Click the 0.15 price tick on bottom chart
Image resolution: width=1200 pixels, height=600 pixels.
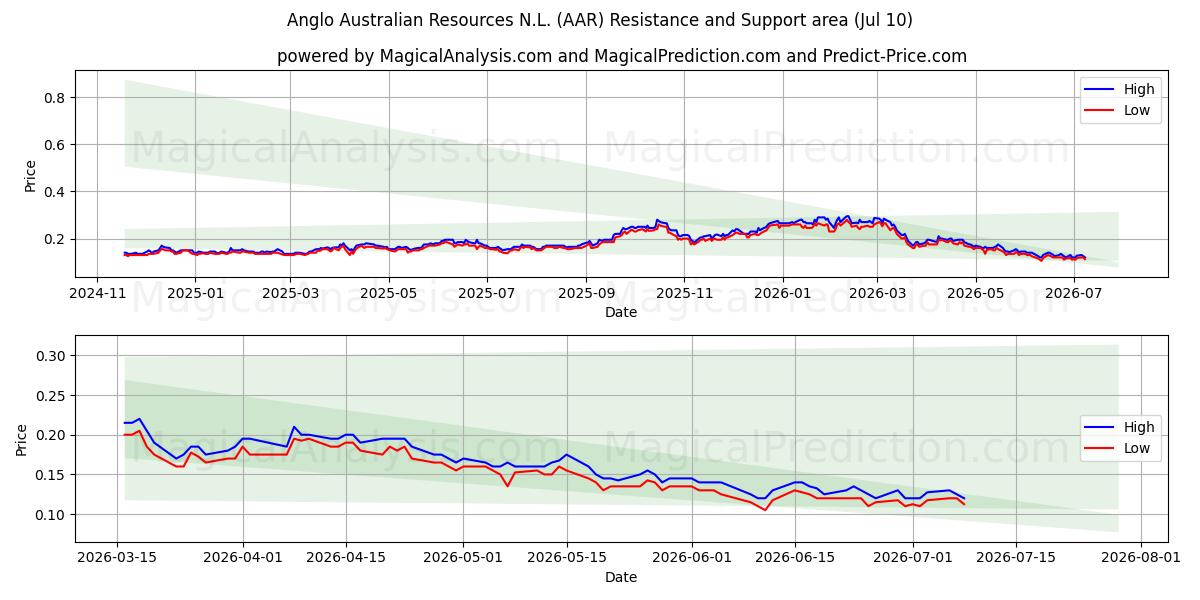50,475
